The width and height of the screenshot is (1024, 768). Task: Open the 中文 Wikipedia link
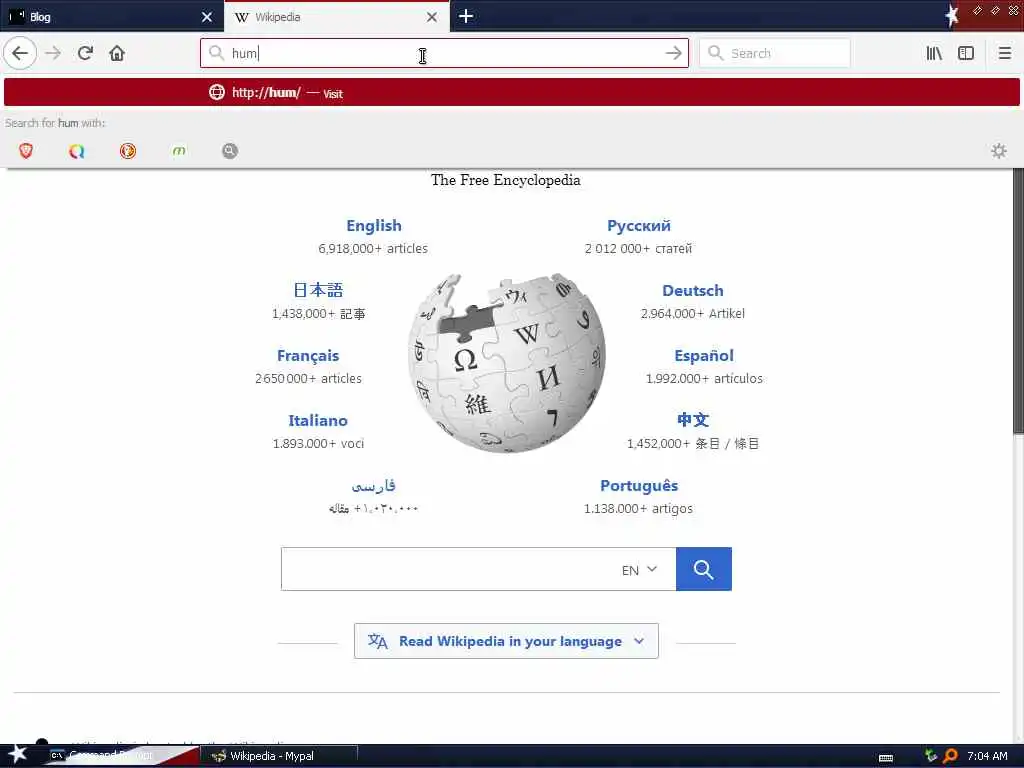pos(693,419)
